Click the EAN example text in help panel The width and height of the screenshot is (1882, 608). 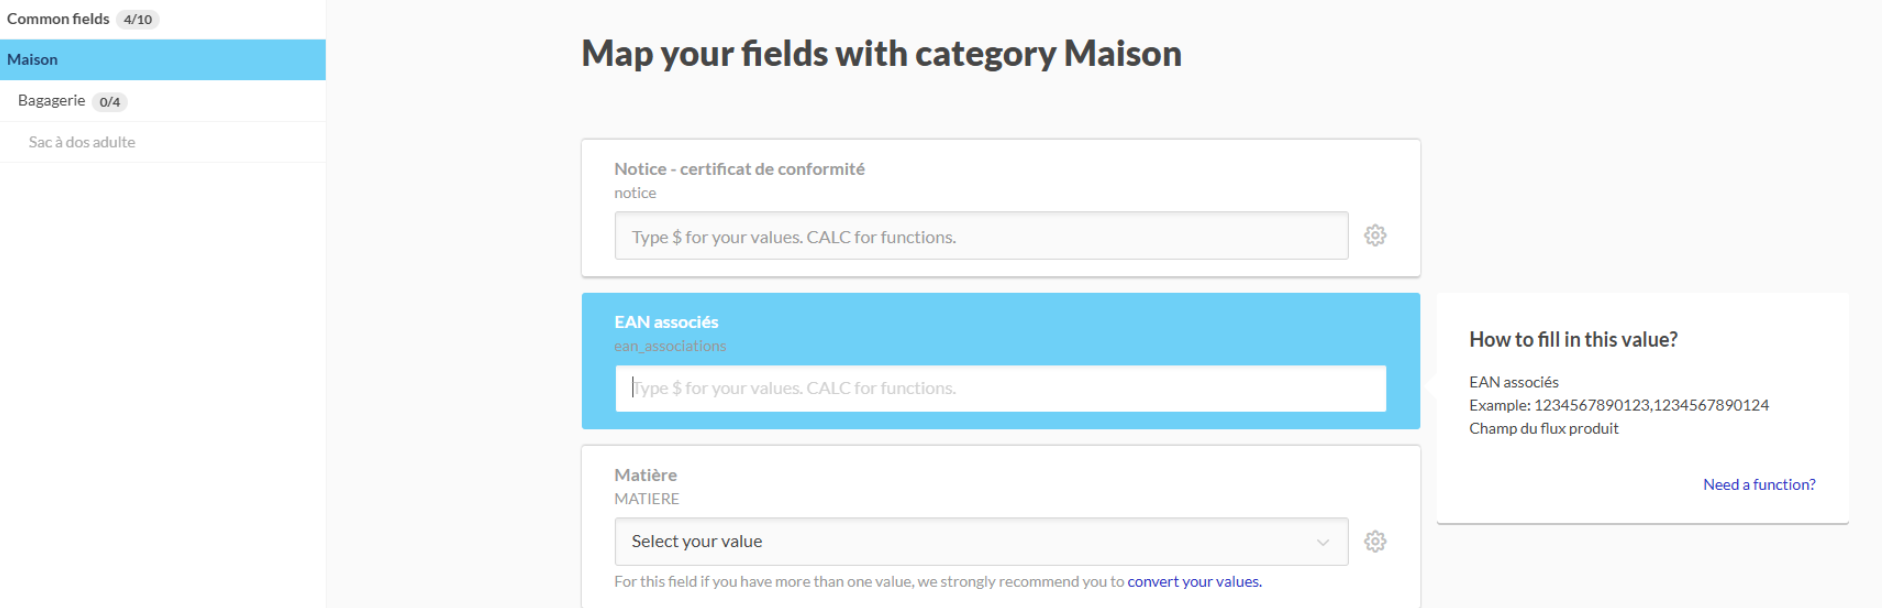tap(1619, 405)
